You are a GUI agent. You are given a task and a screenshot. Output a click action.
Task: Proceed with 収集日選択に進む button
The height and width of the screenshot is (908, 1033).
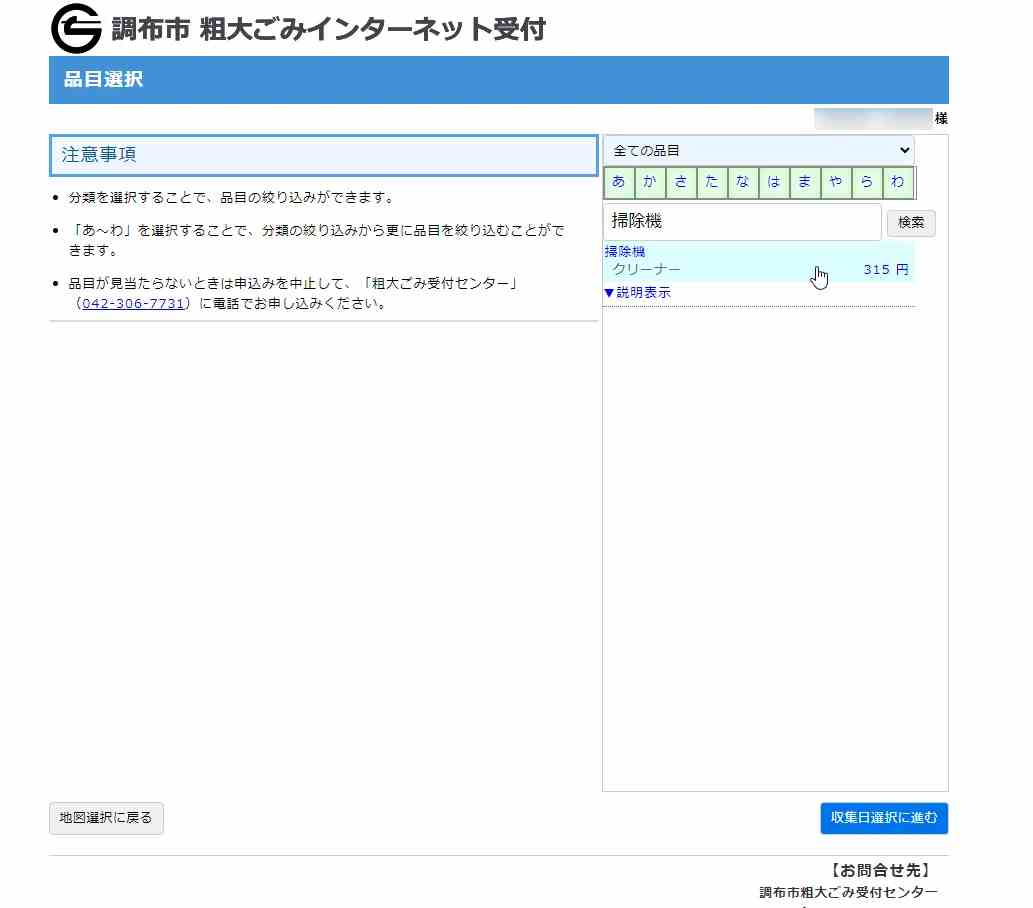tap(883, 818)
